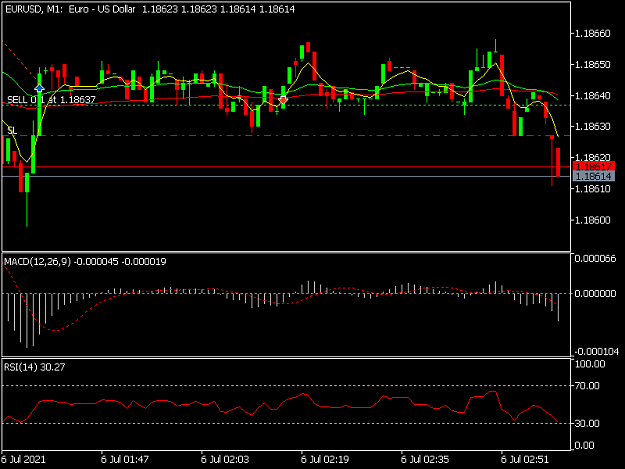Click the 6 Jul 02:03 time label
Screen dimensions: 625x469
[225, 459]
